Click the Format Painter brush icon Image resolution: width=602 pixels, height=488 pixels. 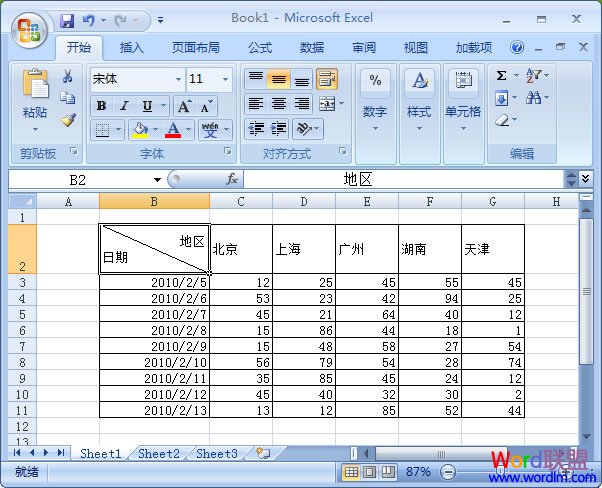click(x=68, y=120)
